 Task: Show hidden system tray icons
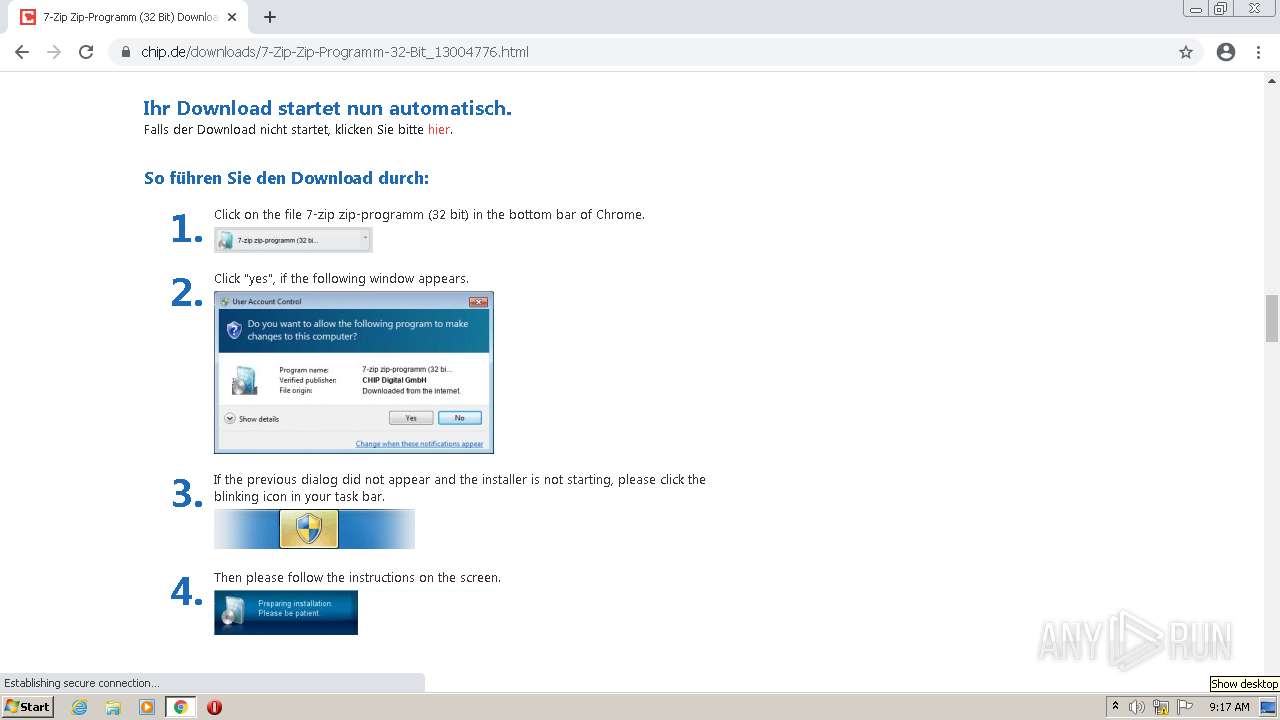click(x=1115, y=707)
